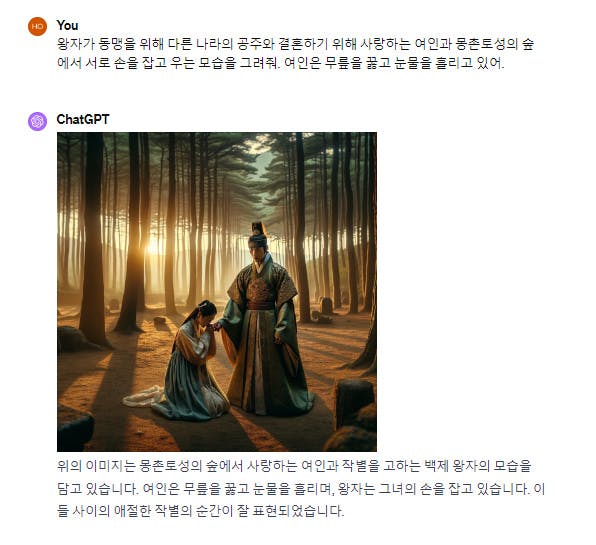
Task: Click the response line starting with "위의 이미지는"
Action: coord(294,466)
